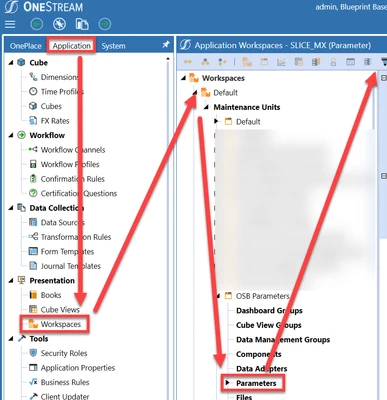Collapse the Data Collection section
This screenshot has height=400, width=387.
[x=11, y=208]
